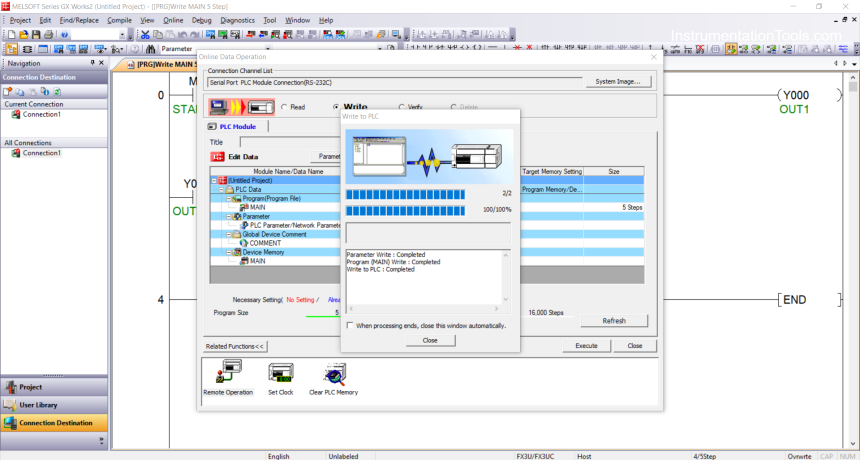The image size is (860, 460).
Task: Click the upper 2/2 progress bar
Action: click(405, 194)
